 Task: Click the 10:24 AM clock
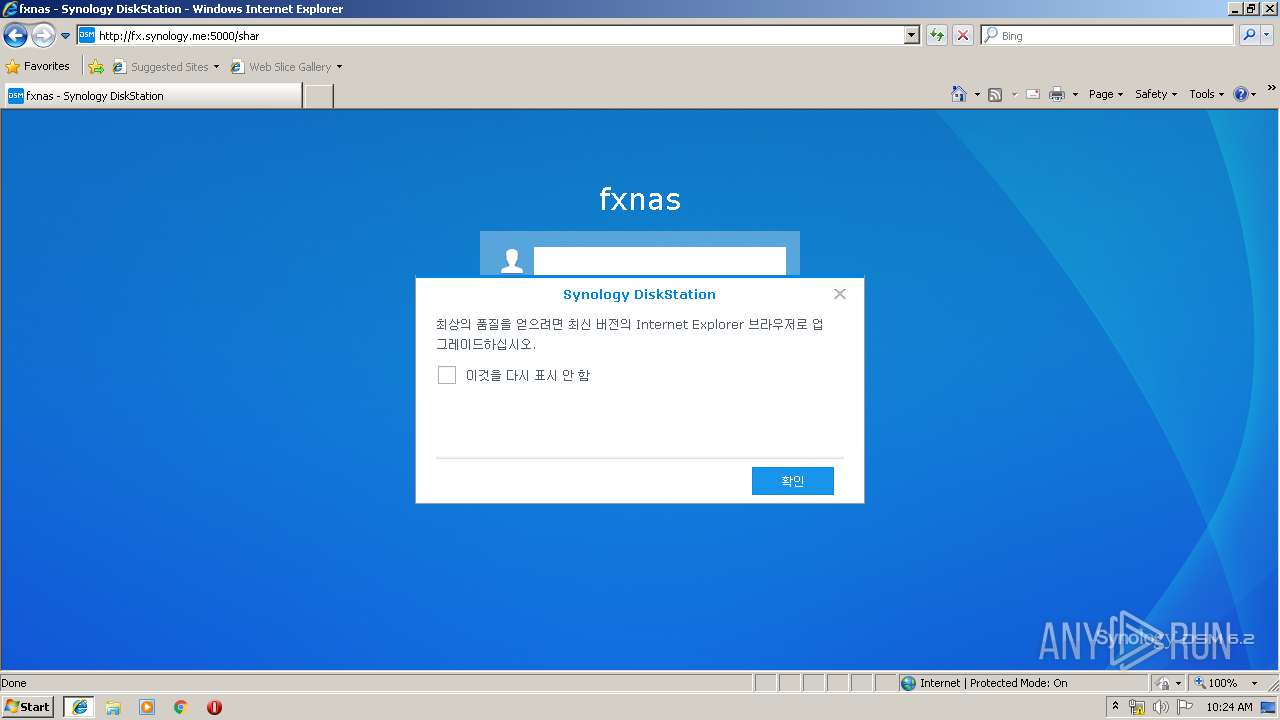(x=1229, y=707)
